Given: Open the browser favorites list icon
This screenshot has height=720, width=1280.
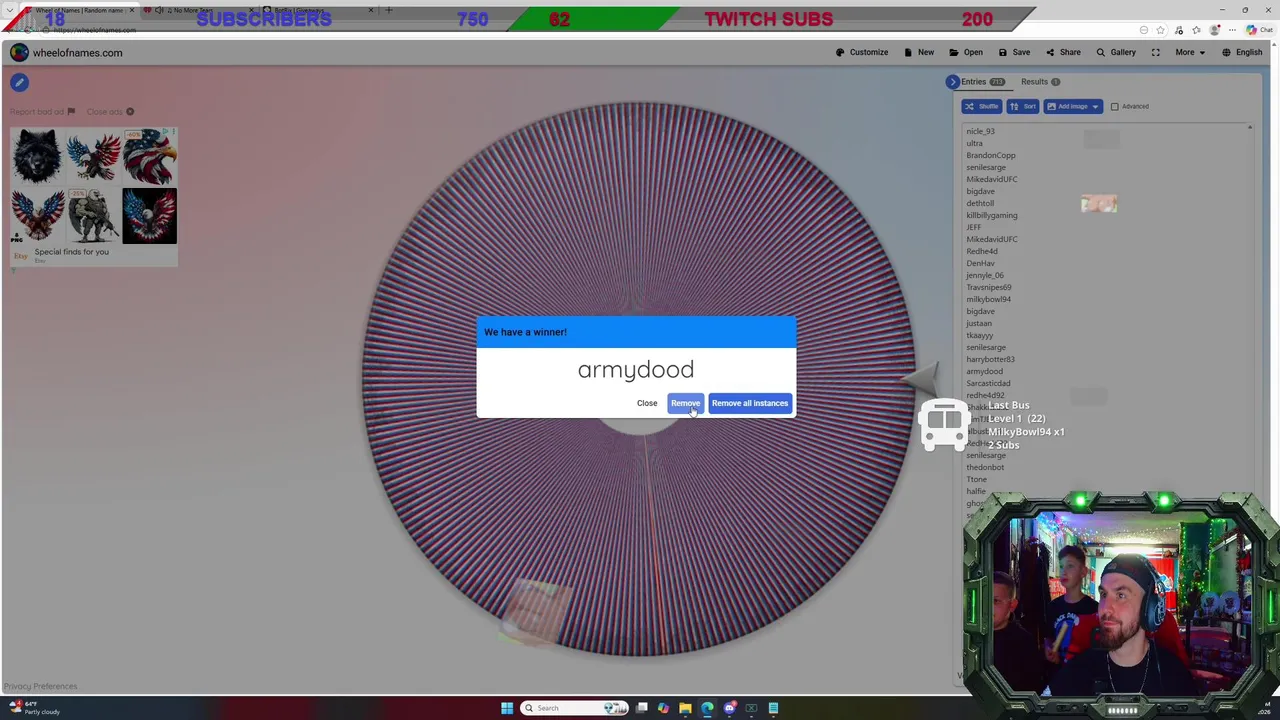Looking at the screenshot, I should click(x=1196, y=30).
